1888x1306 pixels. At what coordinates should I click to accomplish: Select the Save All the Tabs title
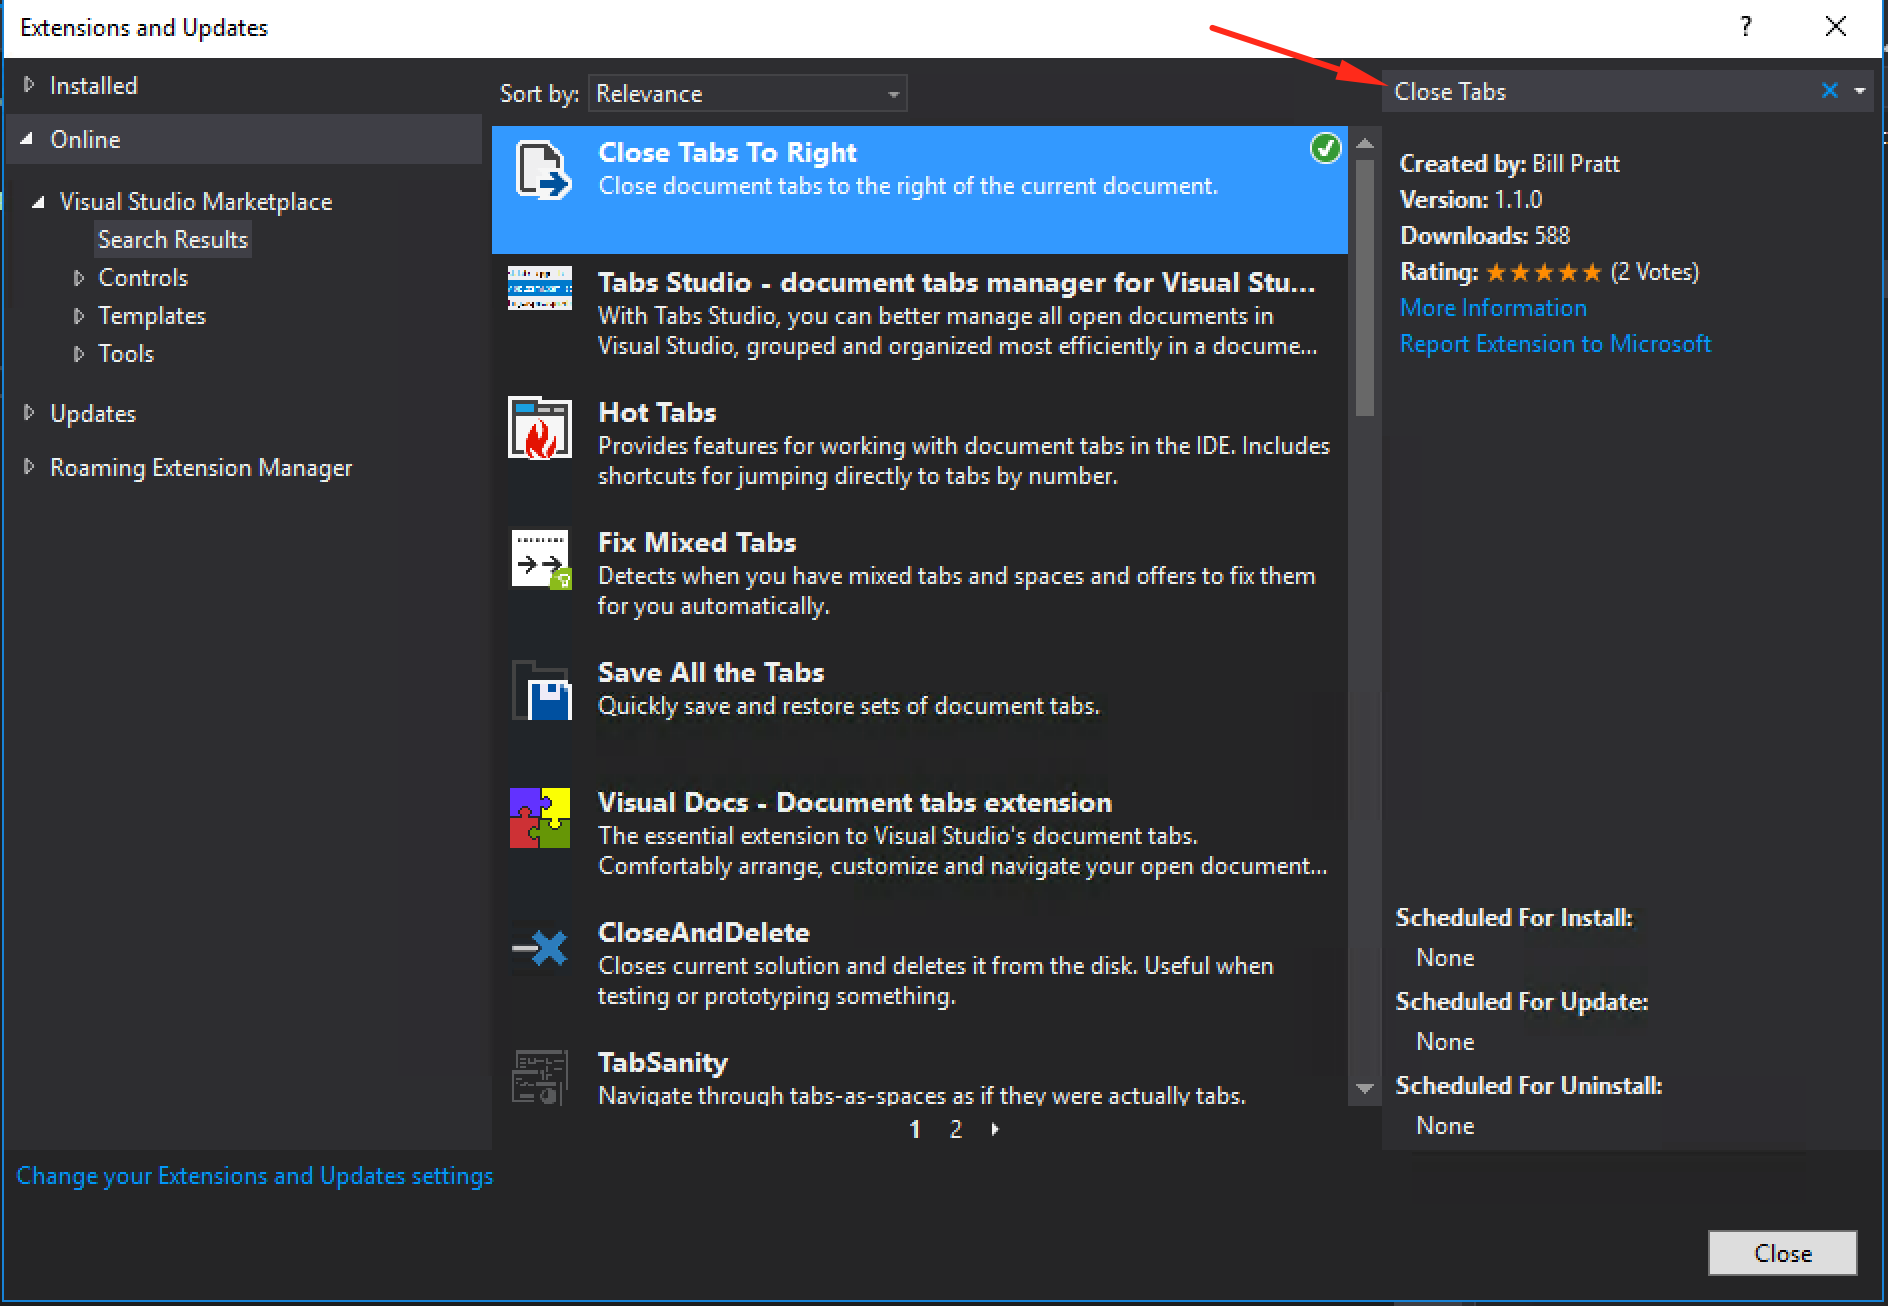(711, 672)
